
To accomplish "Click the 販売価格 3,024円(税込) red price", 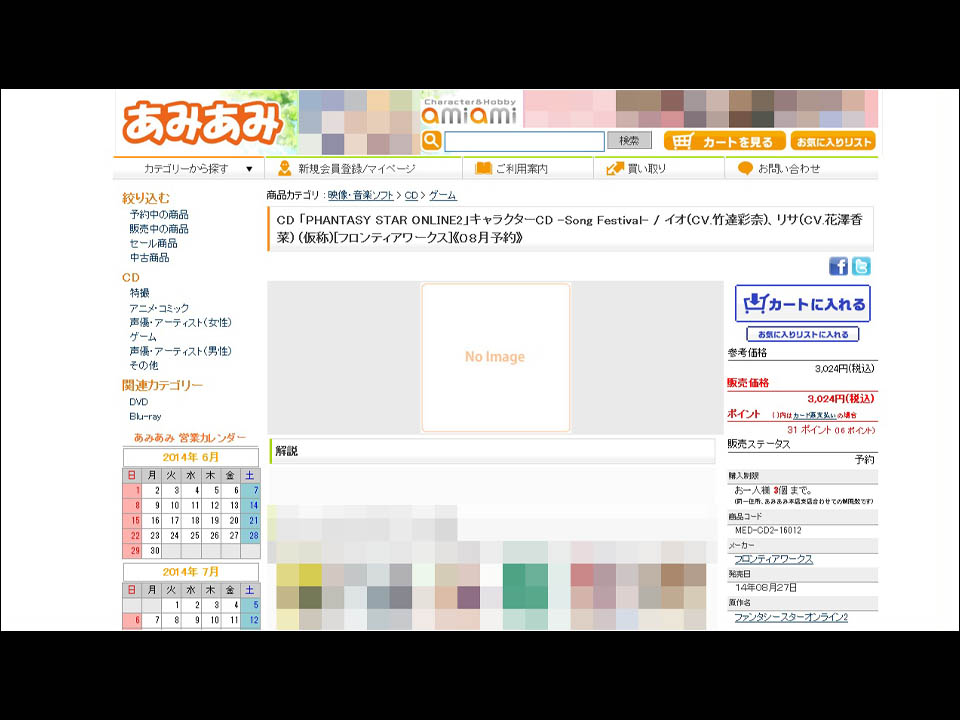I will 841,399.
